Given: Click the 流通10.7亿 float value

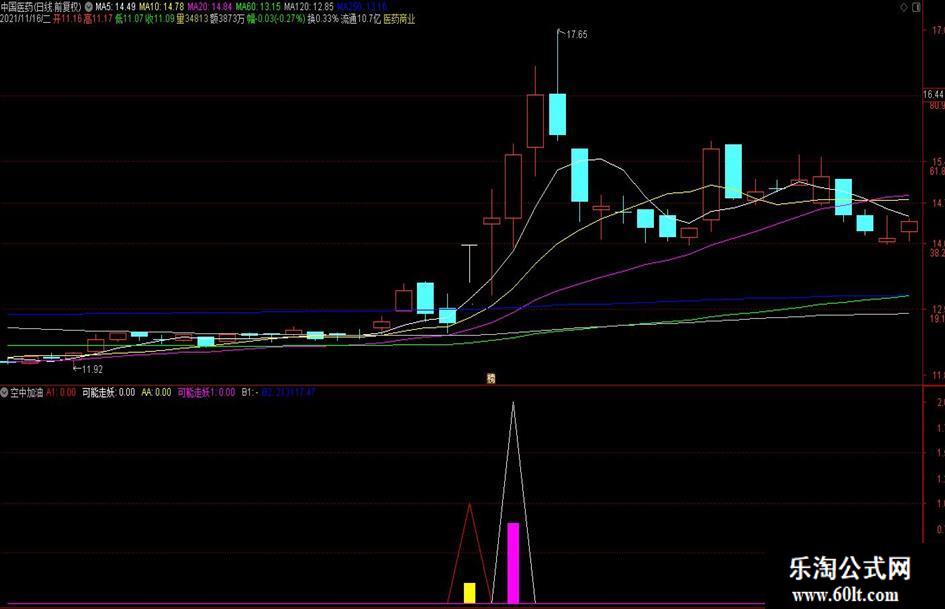Looking at the screenshot, I should pyautogui.click(x=360, y=19).
